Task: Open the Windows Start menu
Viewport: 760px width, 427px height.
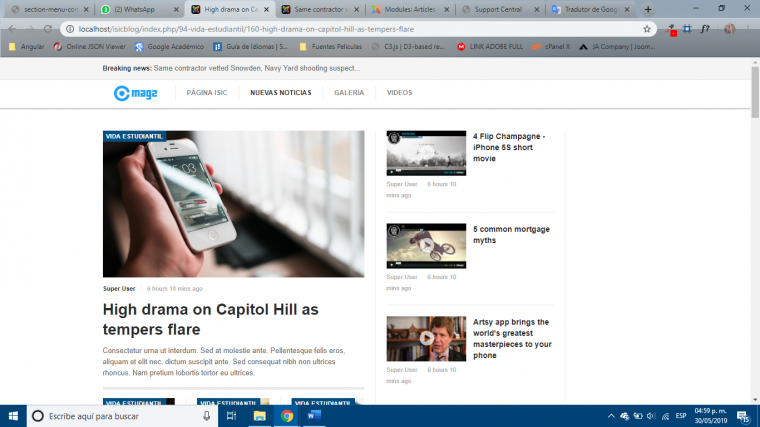Action: pyautogui.click(x=13, y=416)
